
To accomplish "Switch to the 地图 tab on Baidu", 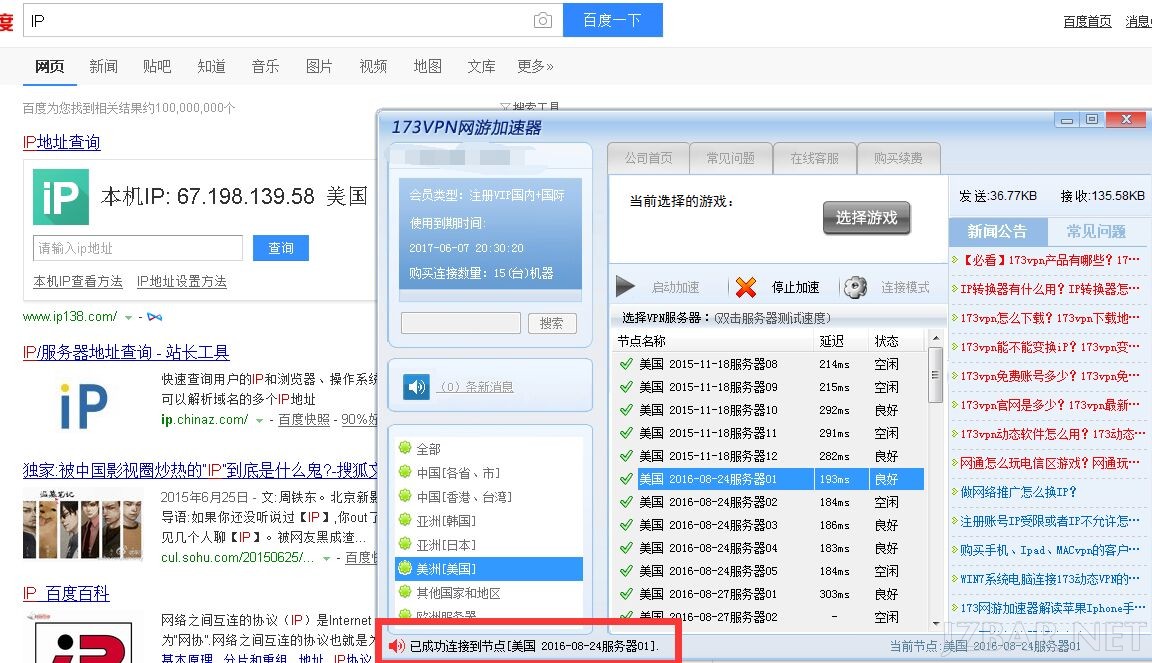I will coord(428,66).
